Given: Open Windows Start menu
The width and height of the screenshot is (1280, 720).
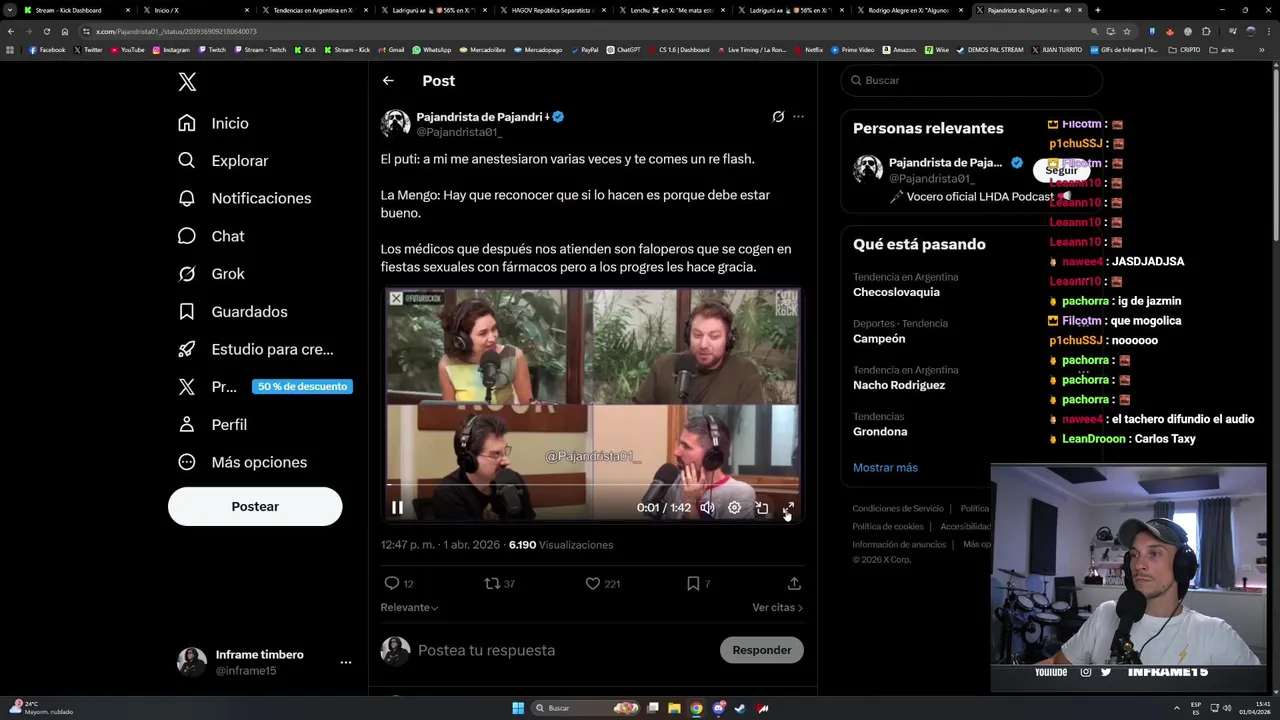Looking at the screenshot, I should coord(518,708).
